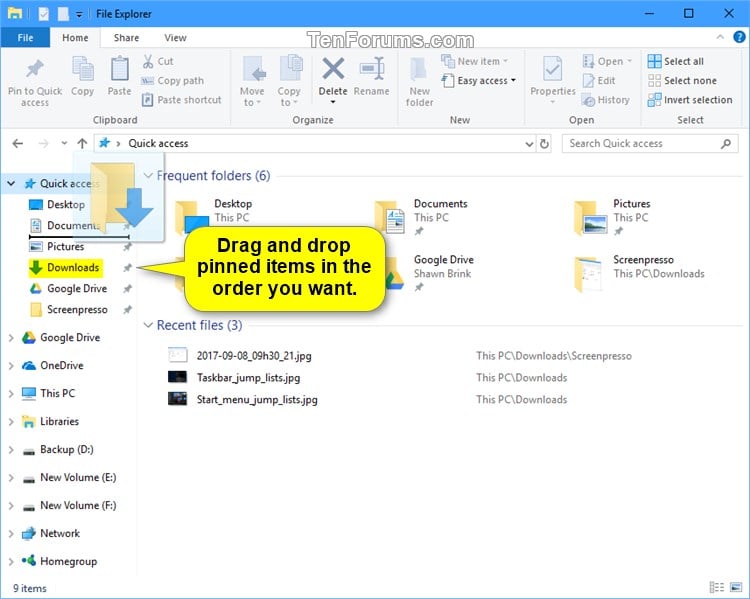Expand the This PC tree node

[x=11, y=393]
